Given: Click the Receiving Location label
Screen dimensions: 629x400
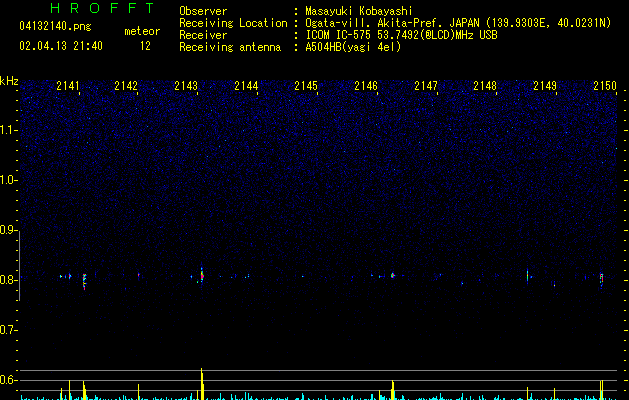Looking at the screenshot, I should click(x=233, y=23).
